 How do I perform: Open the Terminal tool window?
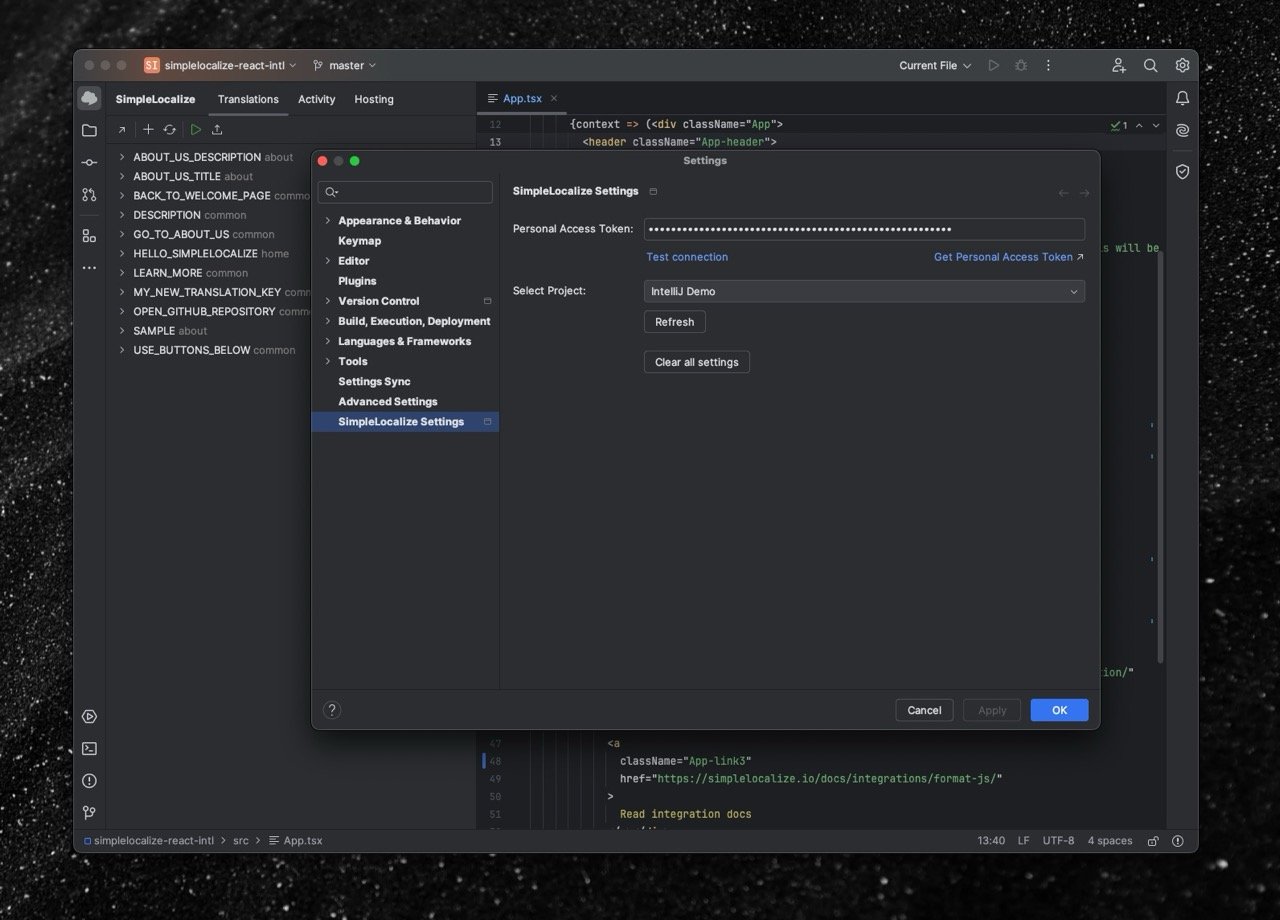coord(90,748)
